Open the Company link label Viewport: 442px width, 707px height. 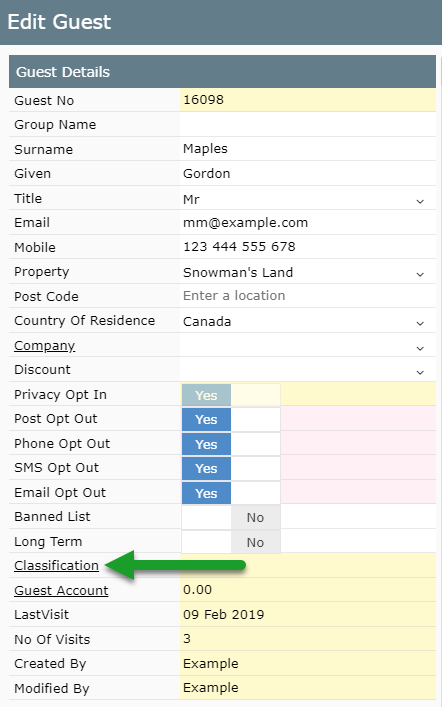point(45,346)
